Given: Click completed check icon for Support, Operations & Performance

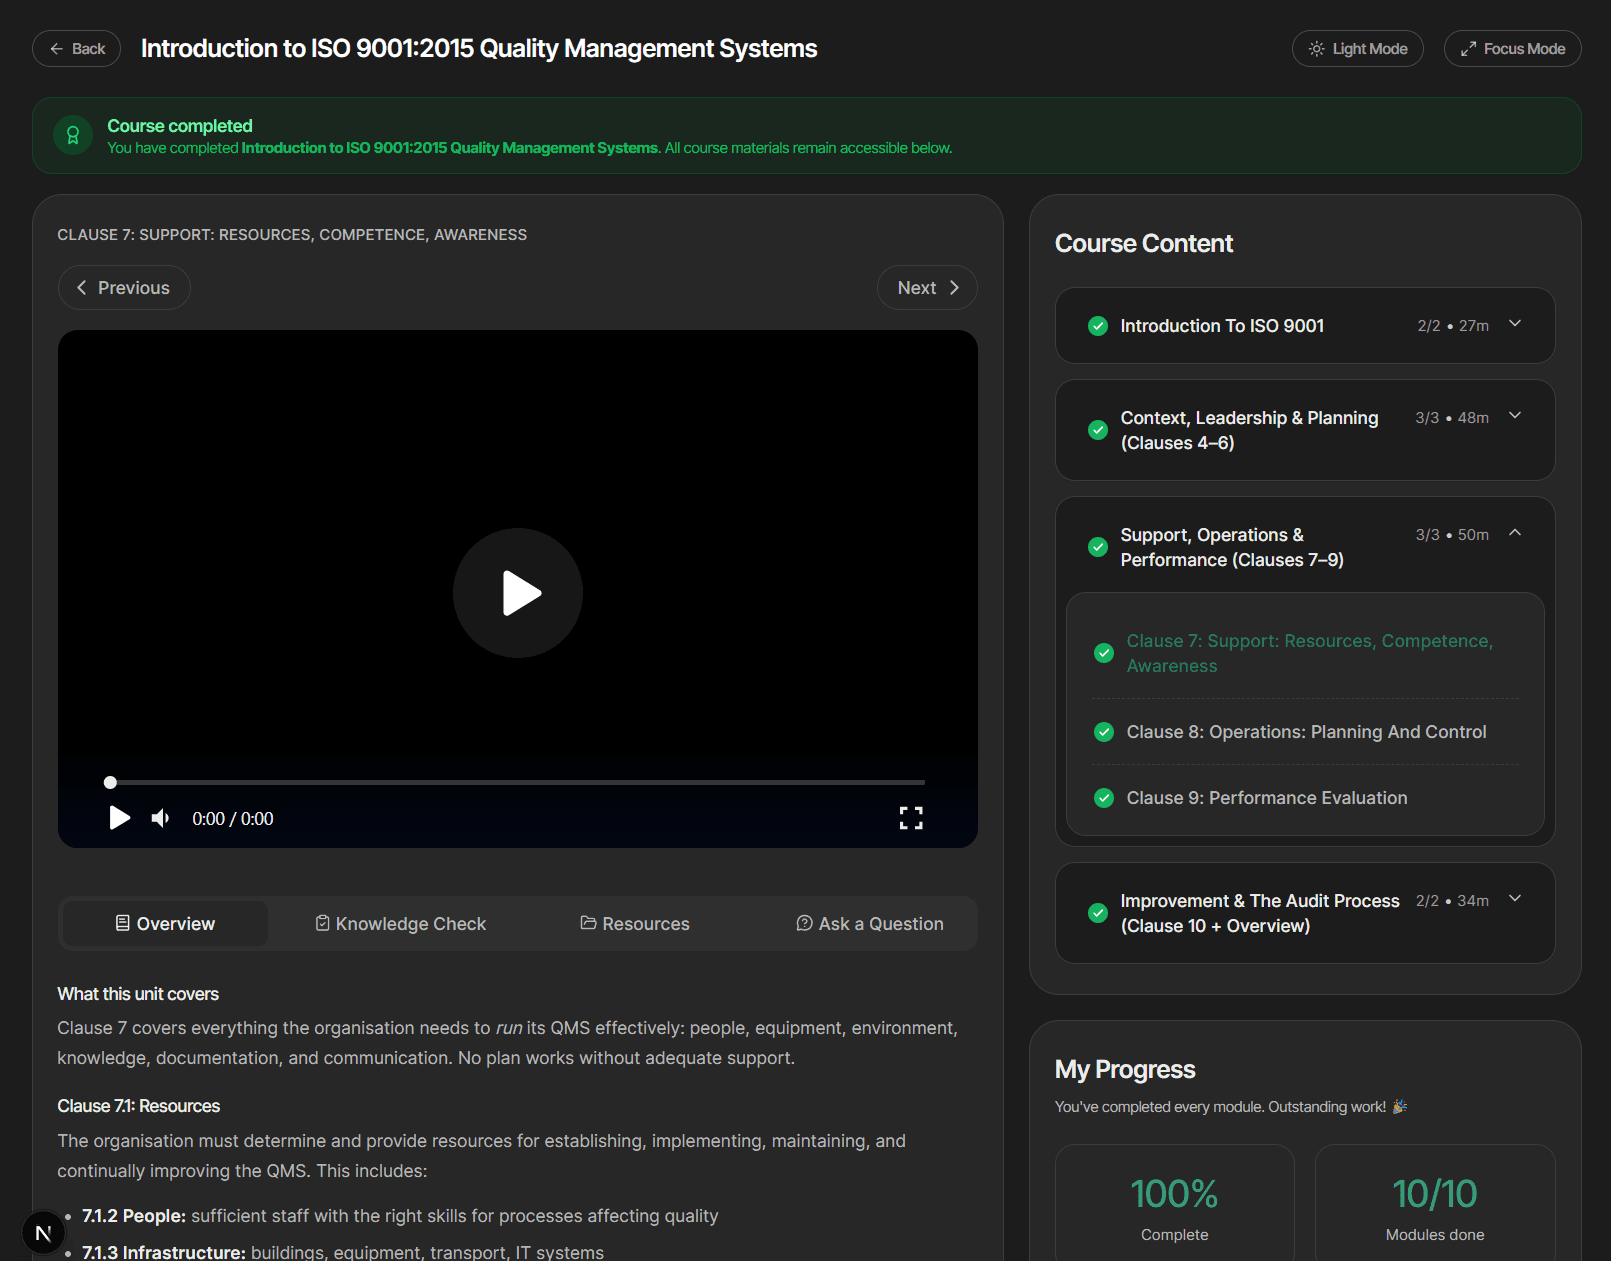Looking at the screenshot, I should pyautogui.click(x=1098, y=547).
